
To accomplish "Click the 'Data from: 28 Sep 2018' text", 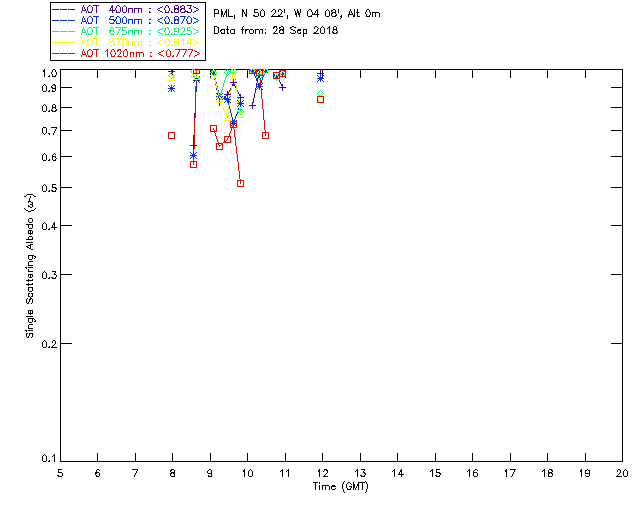I will point(276,31).
